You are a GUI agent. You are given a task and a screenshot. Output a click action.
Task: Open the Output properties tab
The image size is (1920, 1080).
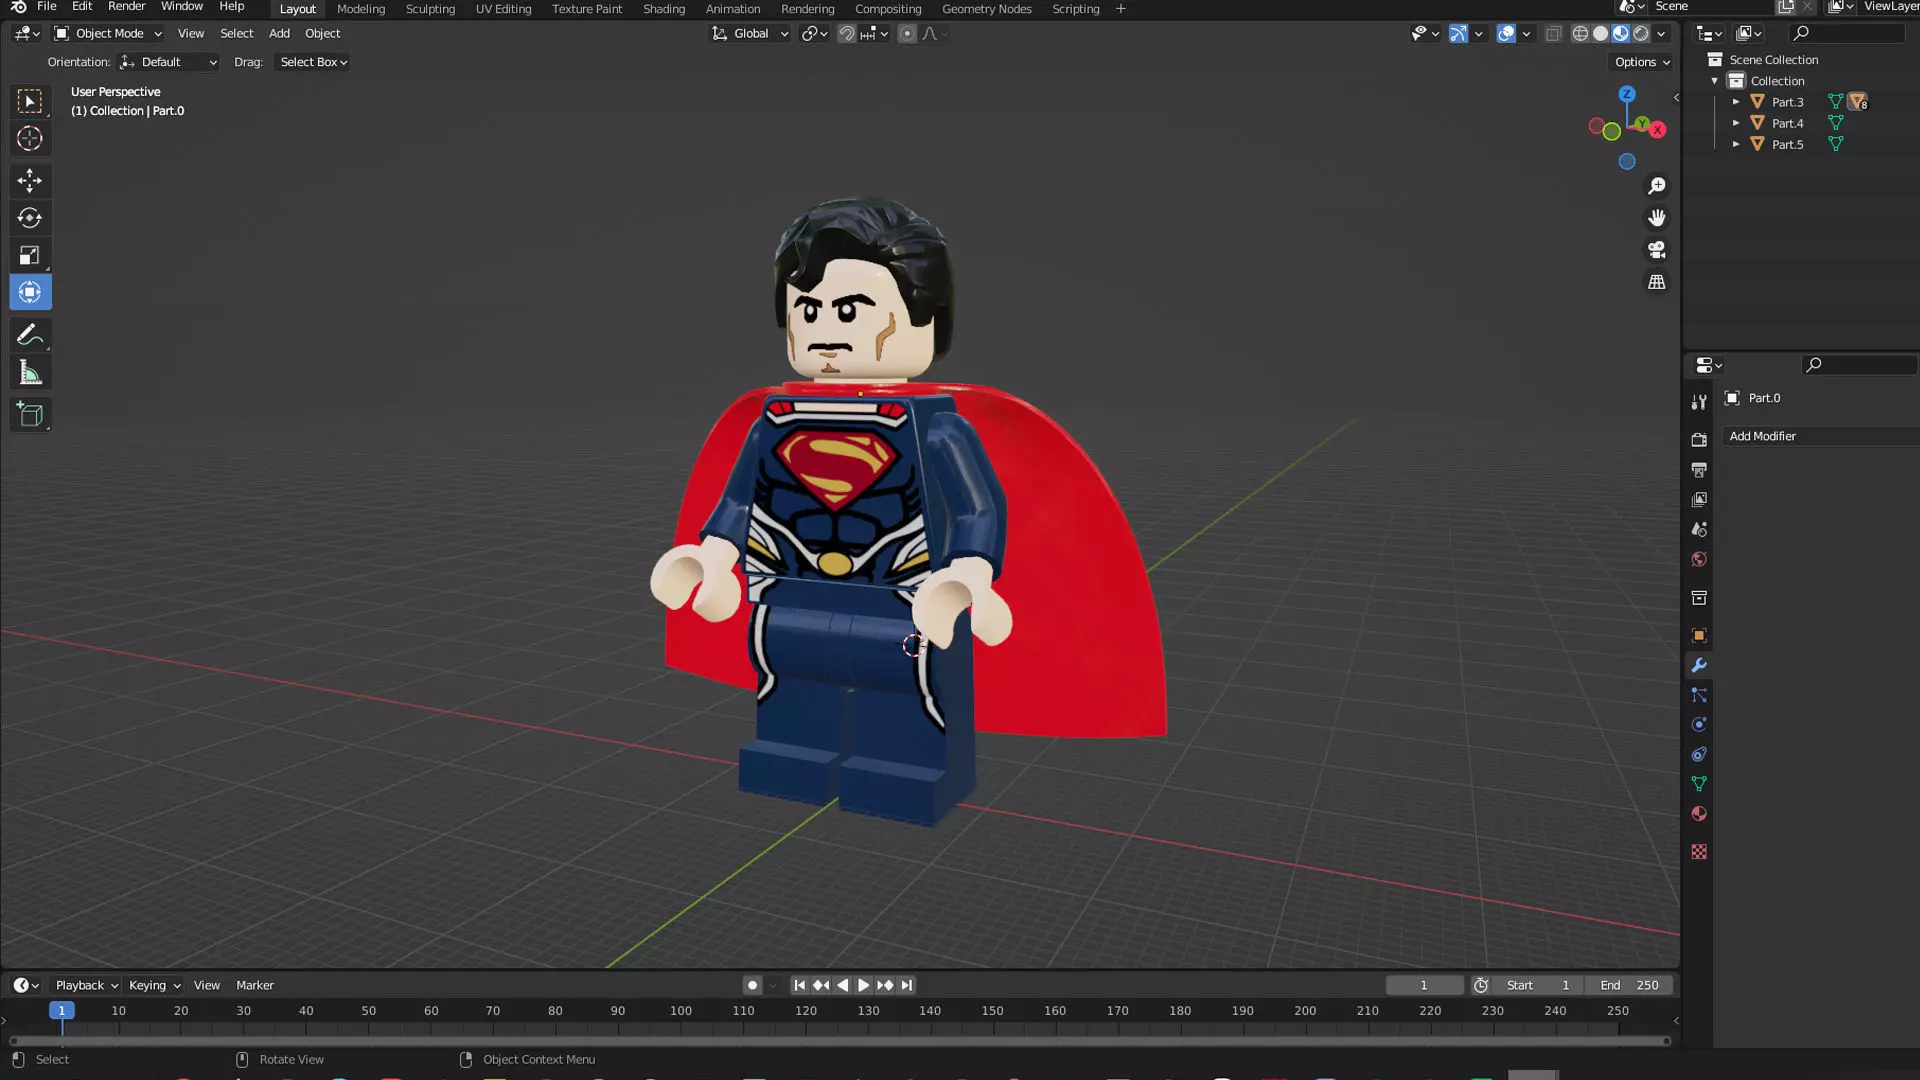(1699, 470)
